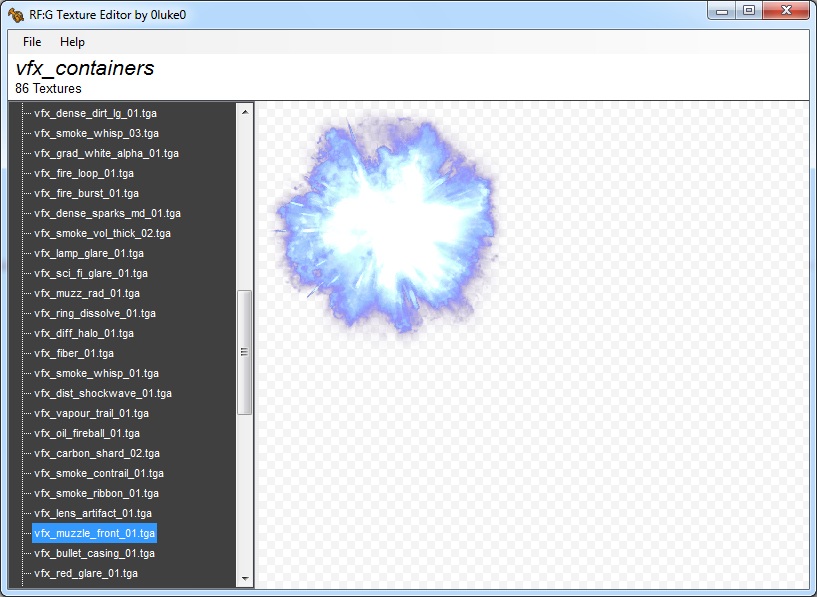Choose vfx_fire_loop_01.tga from the tree

coord(84,173)
